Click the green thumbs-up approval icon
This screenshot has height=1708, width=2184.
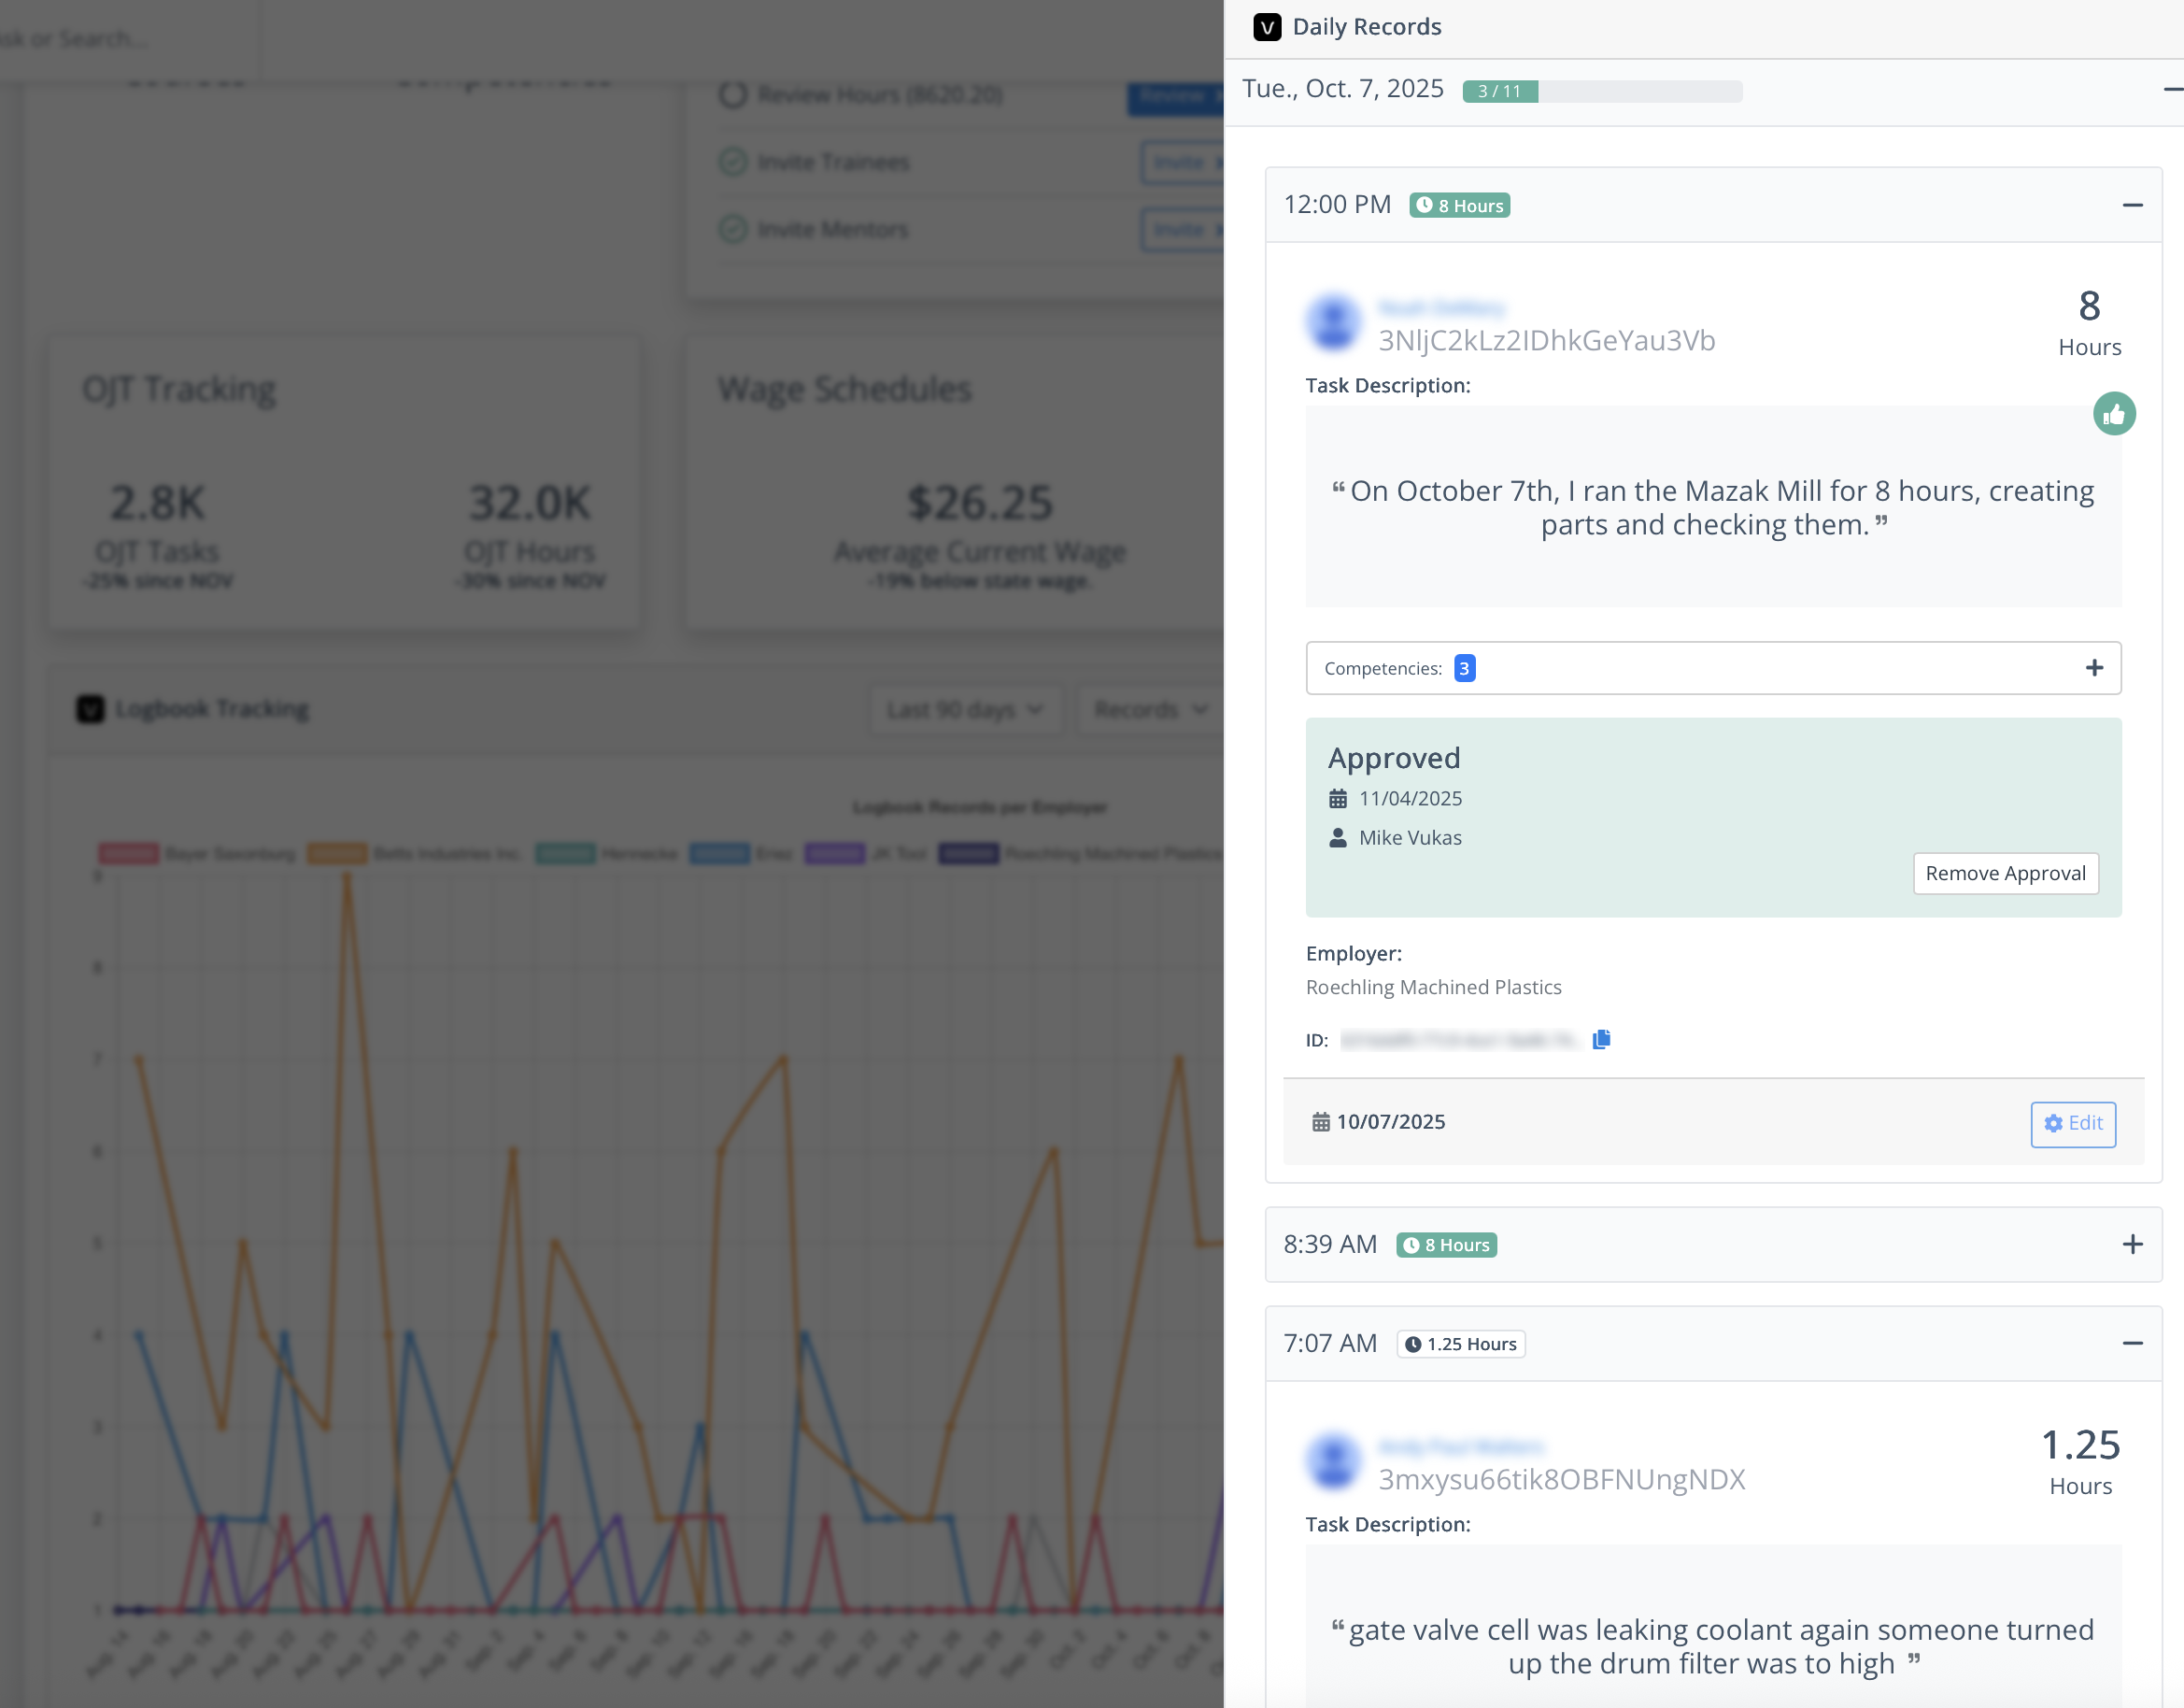(x=2113, y=414)
